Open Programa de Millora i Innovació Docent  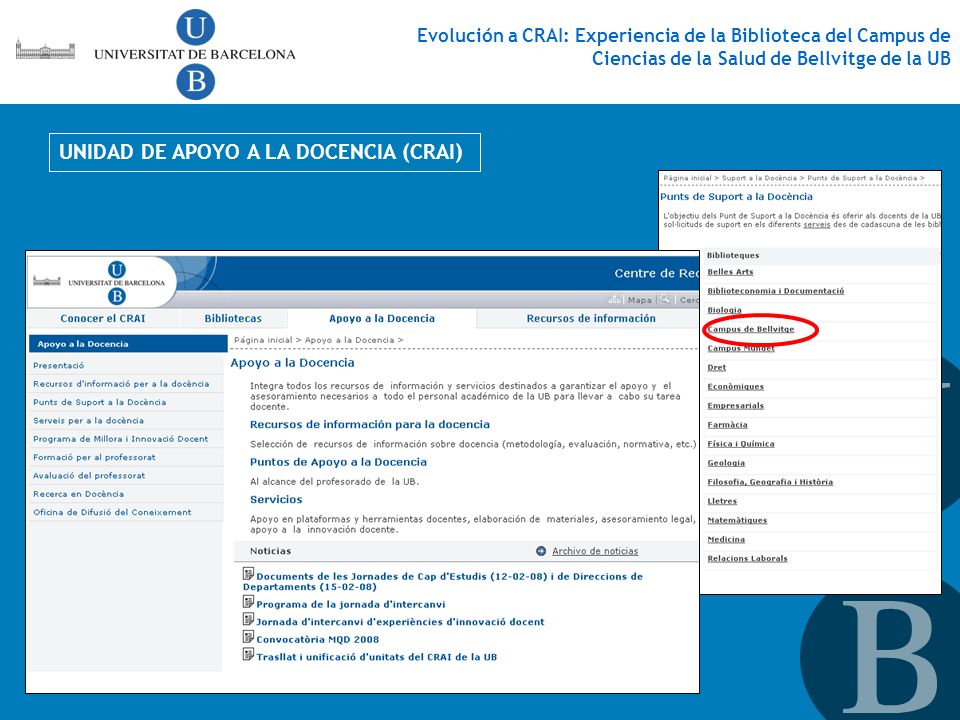[121, 439]
